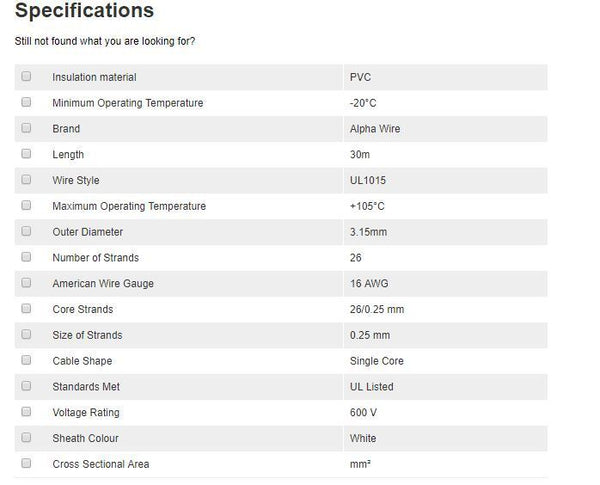Select the Cable Shape checkbox
Screen dimensions: 600x485
[x=26, y=360]
